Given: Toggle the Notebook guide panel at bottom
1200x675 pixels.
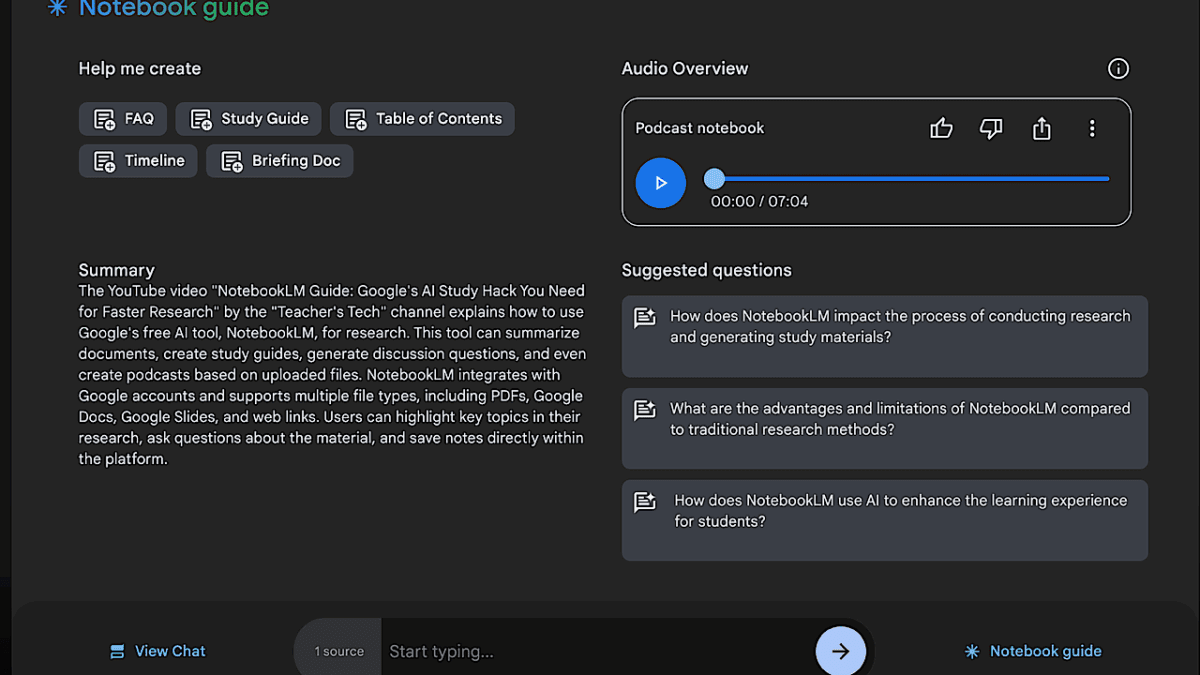Looking at the screenshot, I should click(x=1033, y=651).
